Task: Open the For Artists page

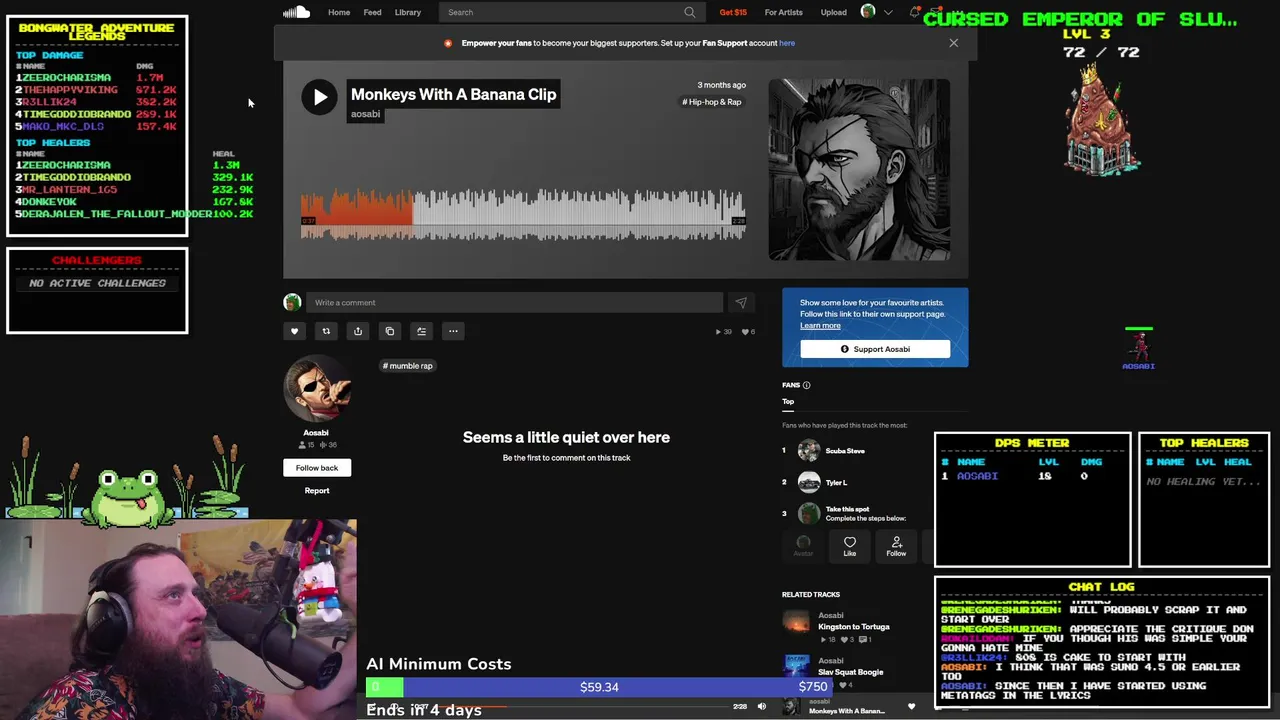Action: coord(783,12)
